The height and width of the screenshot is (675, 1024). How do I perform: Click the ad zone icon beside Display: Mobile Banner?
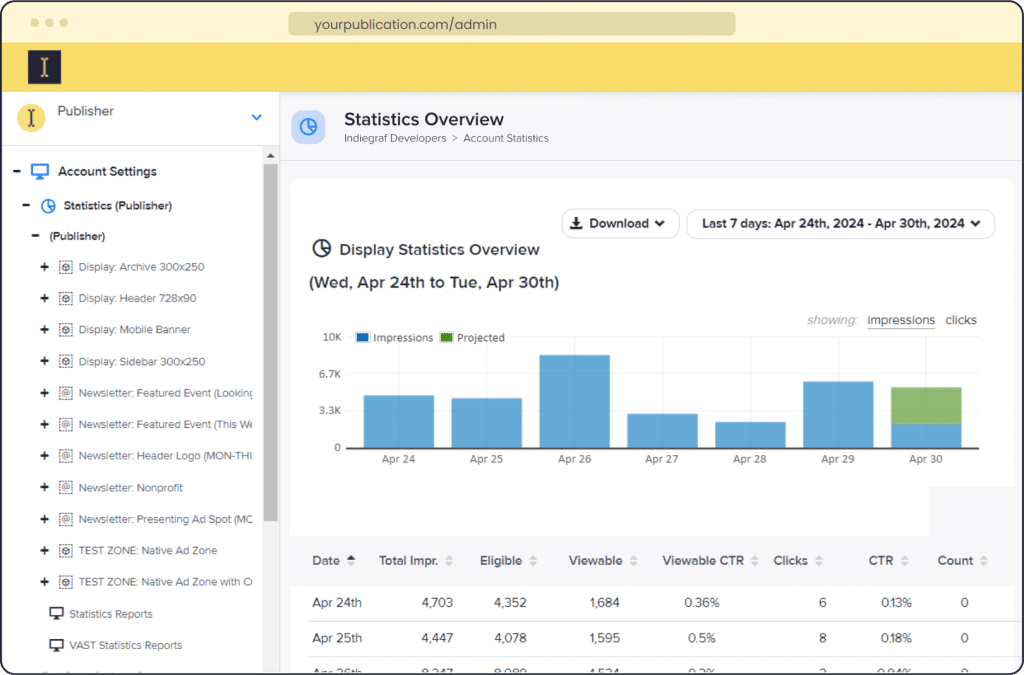pyautogui.click(x=66, y=329)
